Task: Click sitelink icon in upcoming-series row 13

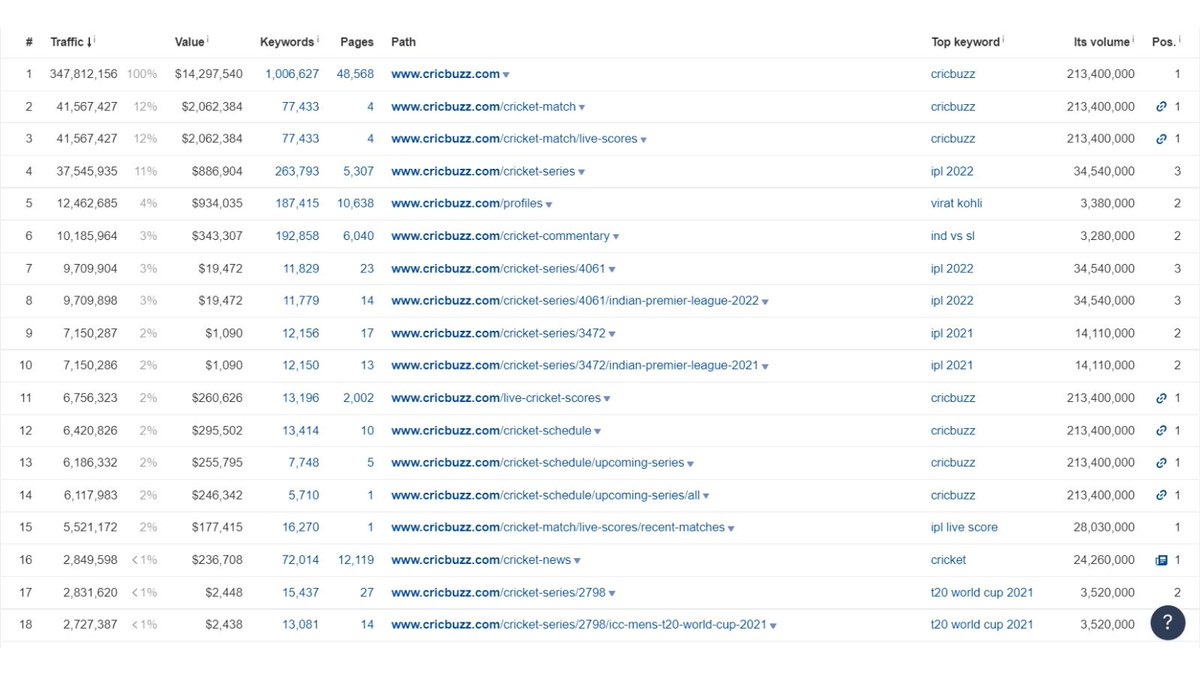Action: point(1161,463)
